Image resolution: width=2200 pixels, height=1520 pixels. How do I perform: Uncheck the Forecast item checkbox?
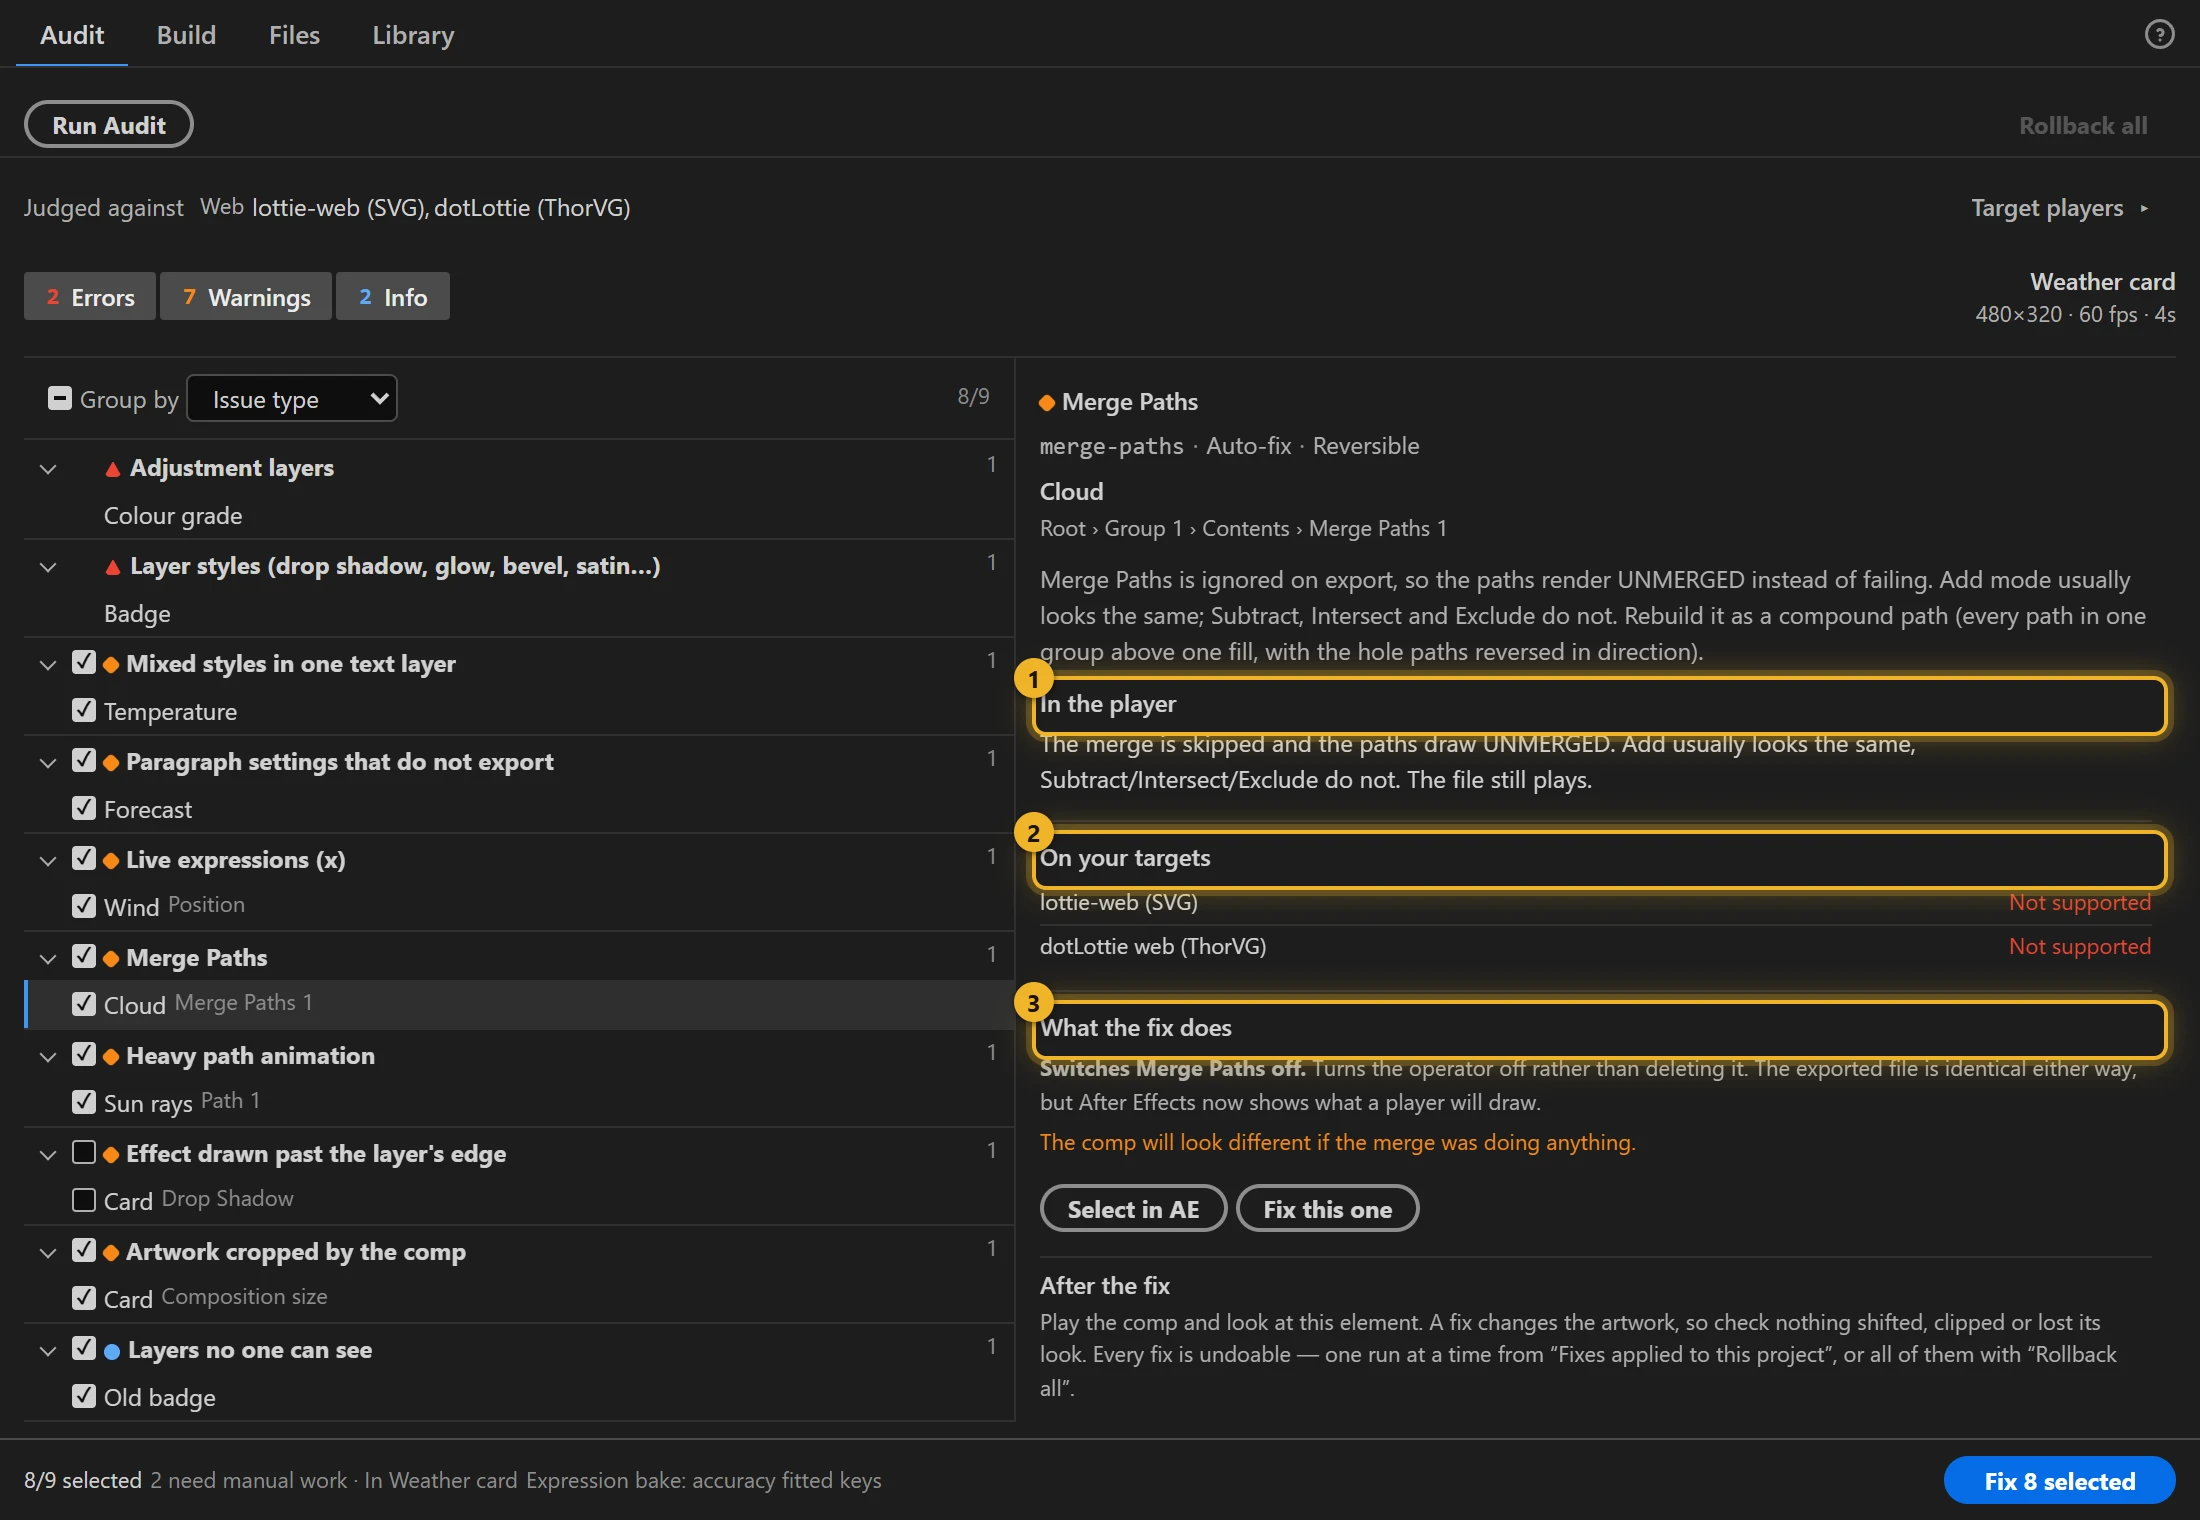coord(84,809)
